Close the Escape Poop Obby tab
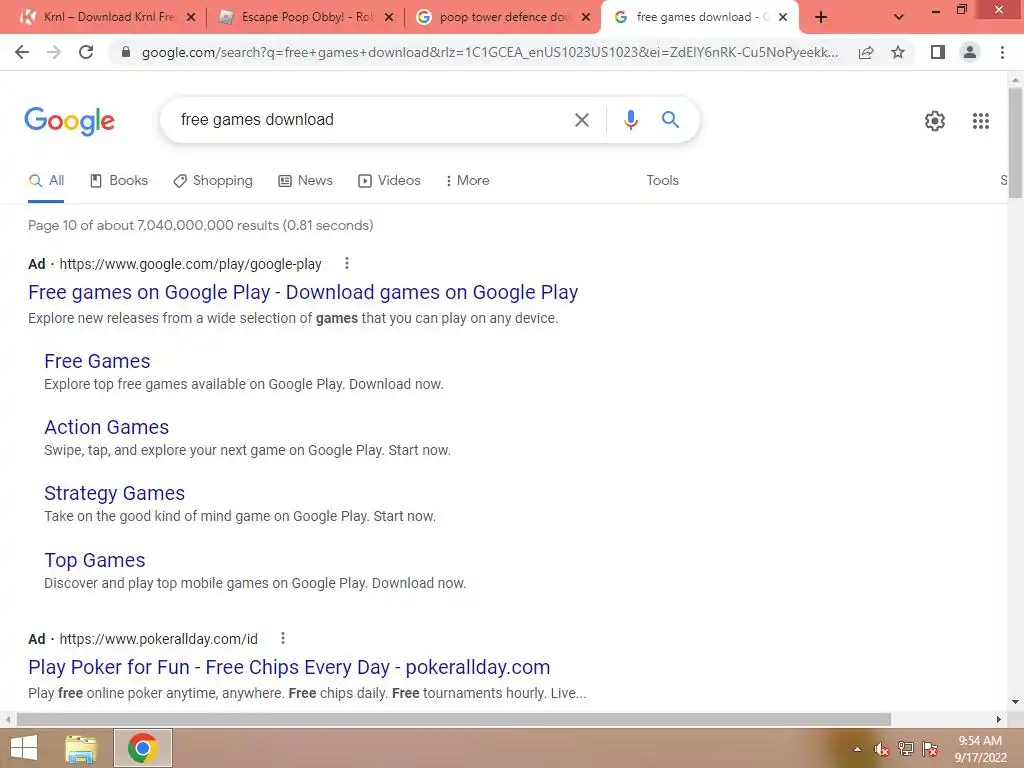1024x768 pixels. pyautogui.click(x=389, y=18)
